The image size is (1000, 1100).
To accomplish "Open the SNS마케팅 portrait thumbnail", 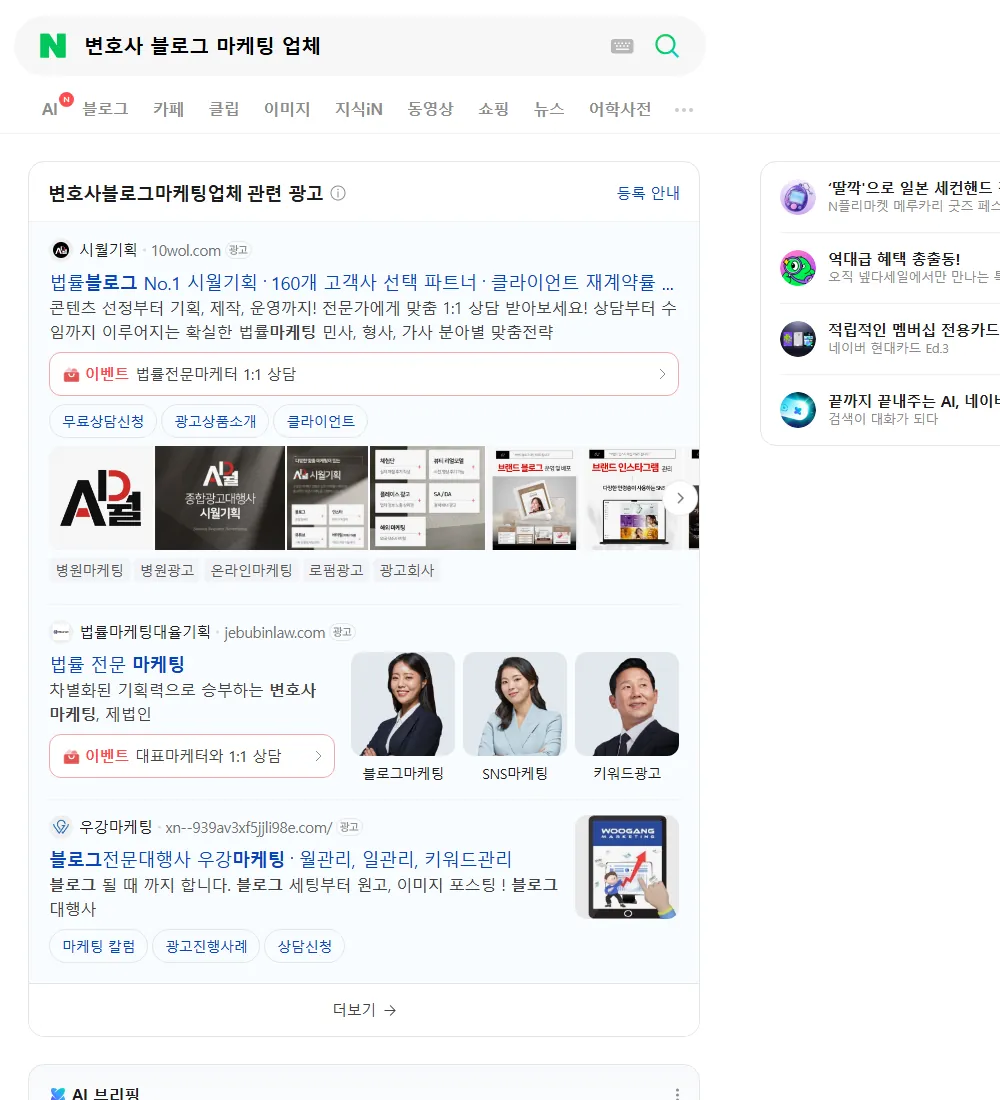I will [x=515, y=704].
